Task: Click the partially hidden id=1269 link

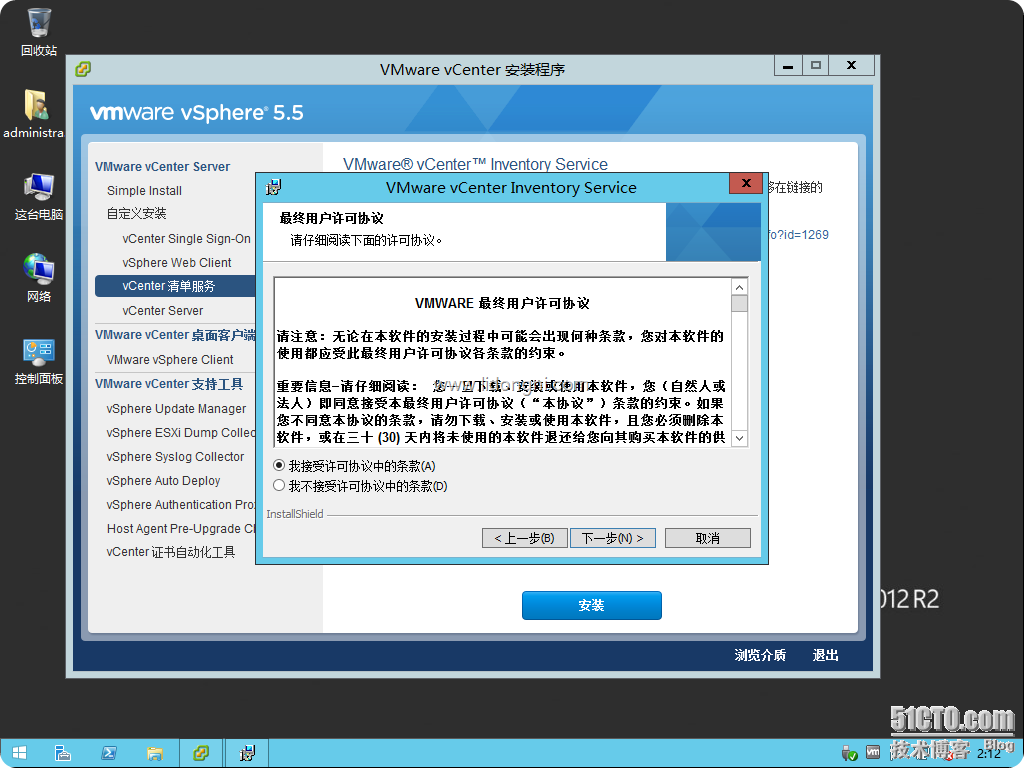Action: pyautogui.click(x=799, y=234)
